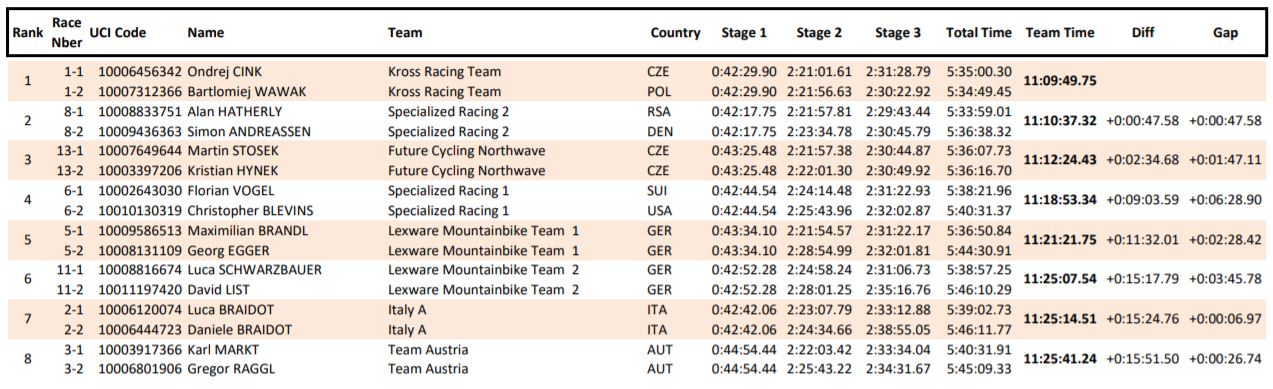Click the Stage 2 column header

click(x=819, y=33)
